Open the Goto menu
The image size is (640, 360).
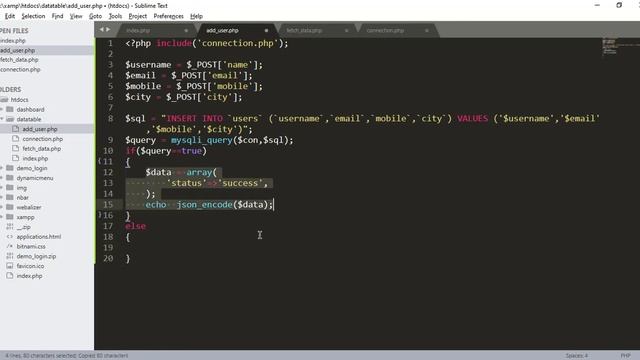(96, 16)
